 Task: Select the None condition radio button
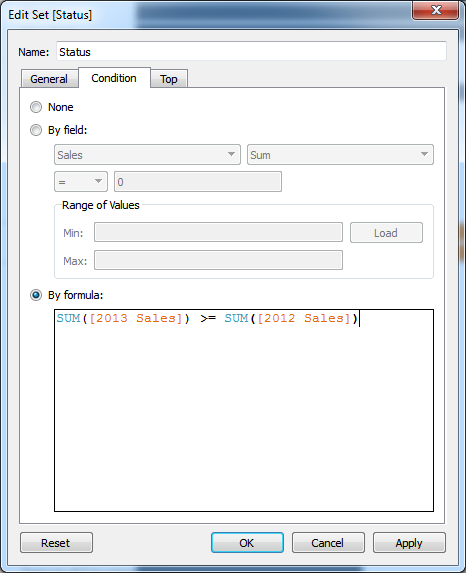coord(36,107)
